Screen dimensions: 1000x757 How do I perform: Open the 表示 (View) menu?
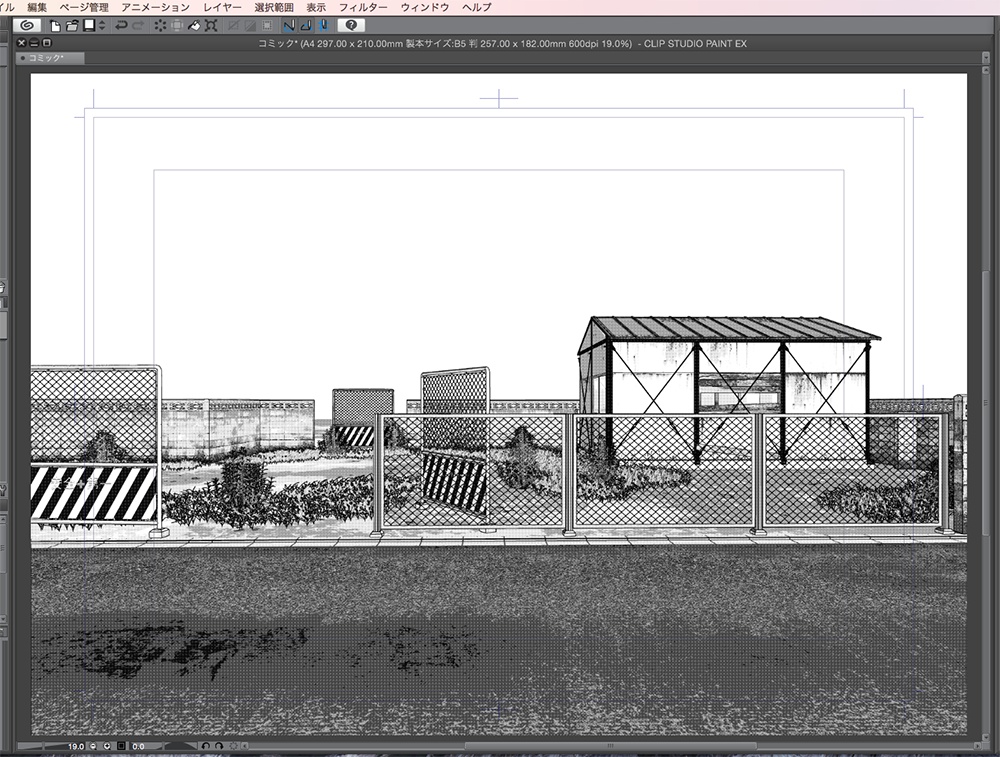pyautogui.click(x=316, y=7)
